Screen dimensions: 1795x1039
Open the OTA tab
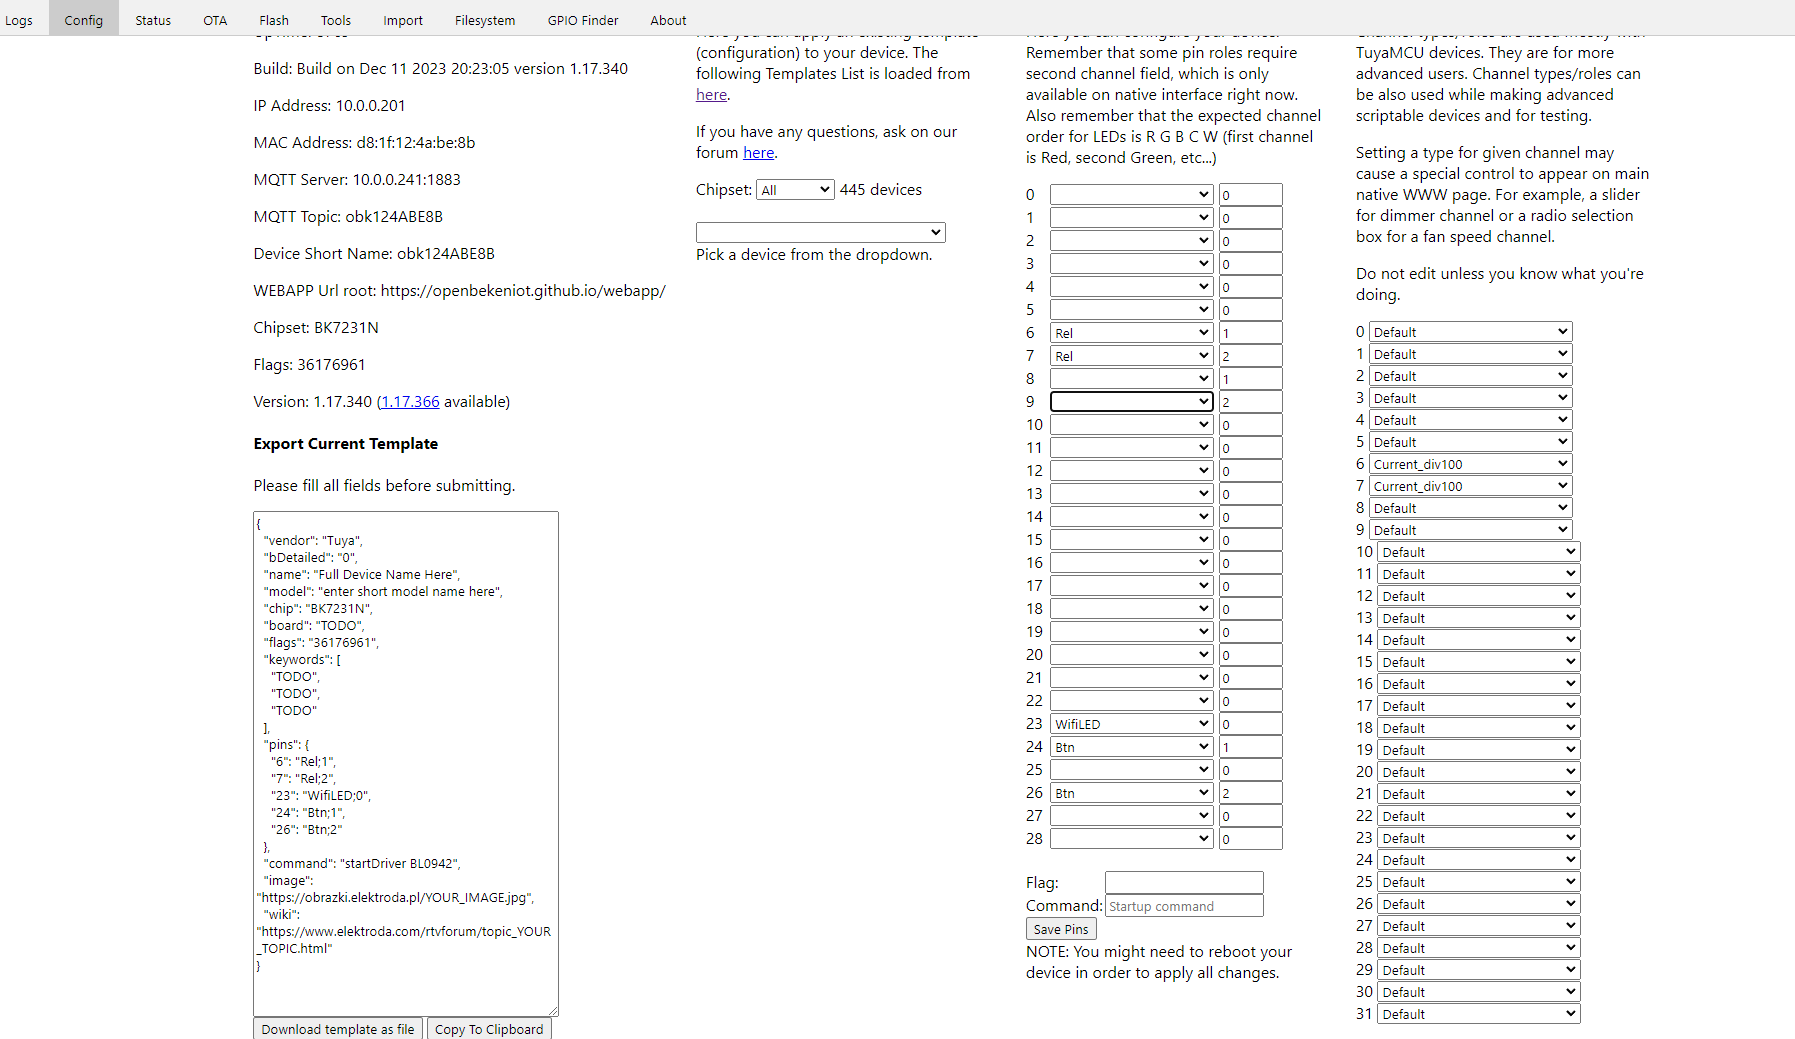(x=215, y=20)
